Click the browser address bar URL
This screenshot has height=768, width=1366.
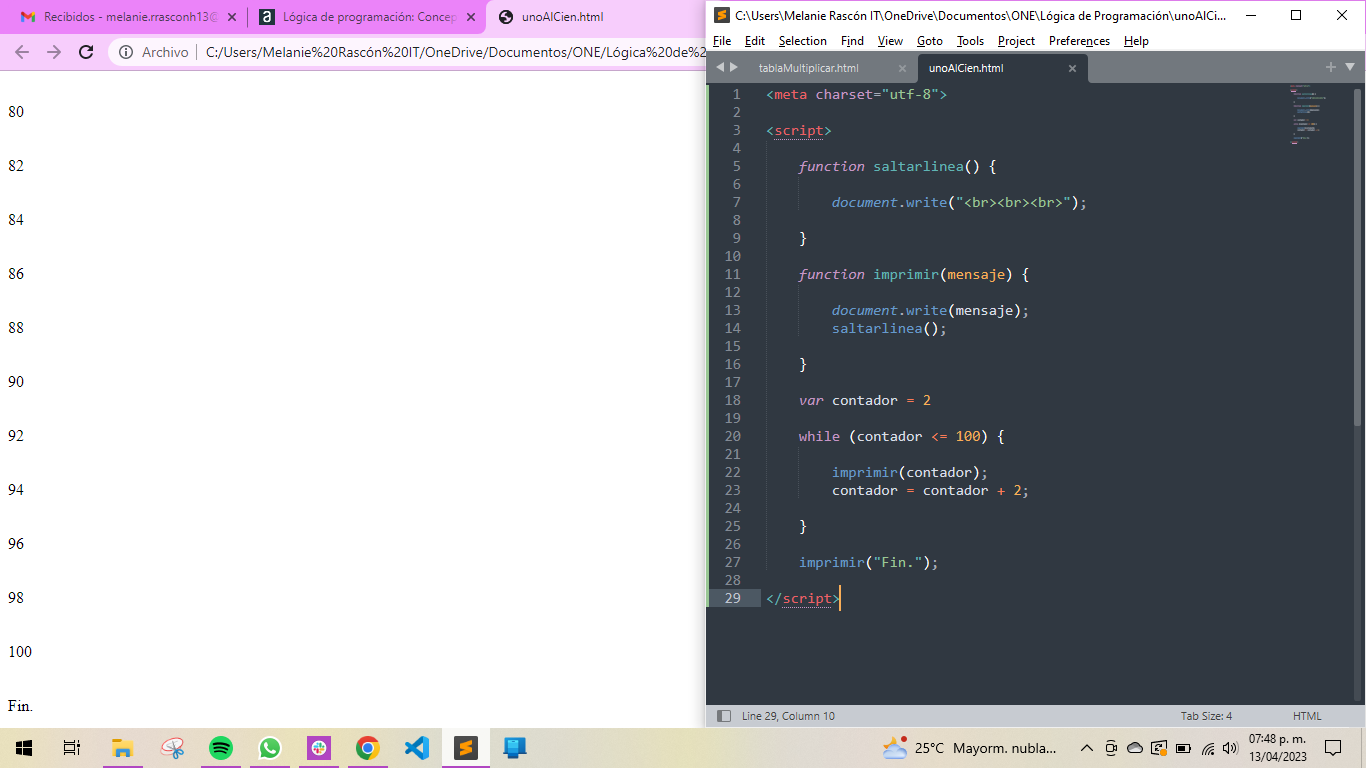pos(455,52)
